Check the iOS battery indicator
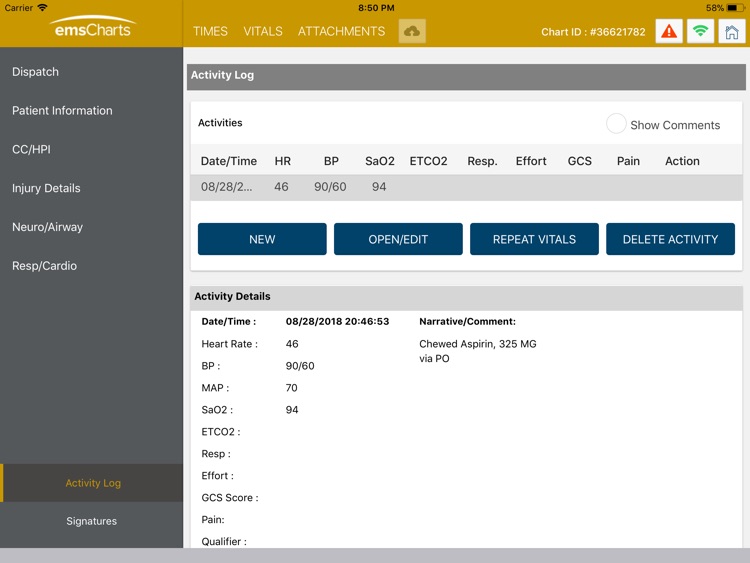This screenshot has width=750, height=563. click(x=734, y=8)
